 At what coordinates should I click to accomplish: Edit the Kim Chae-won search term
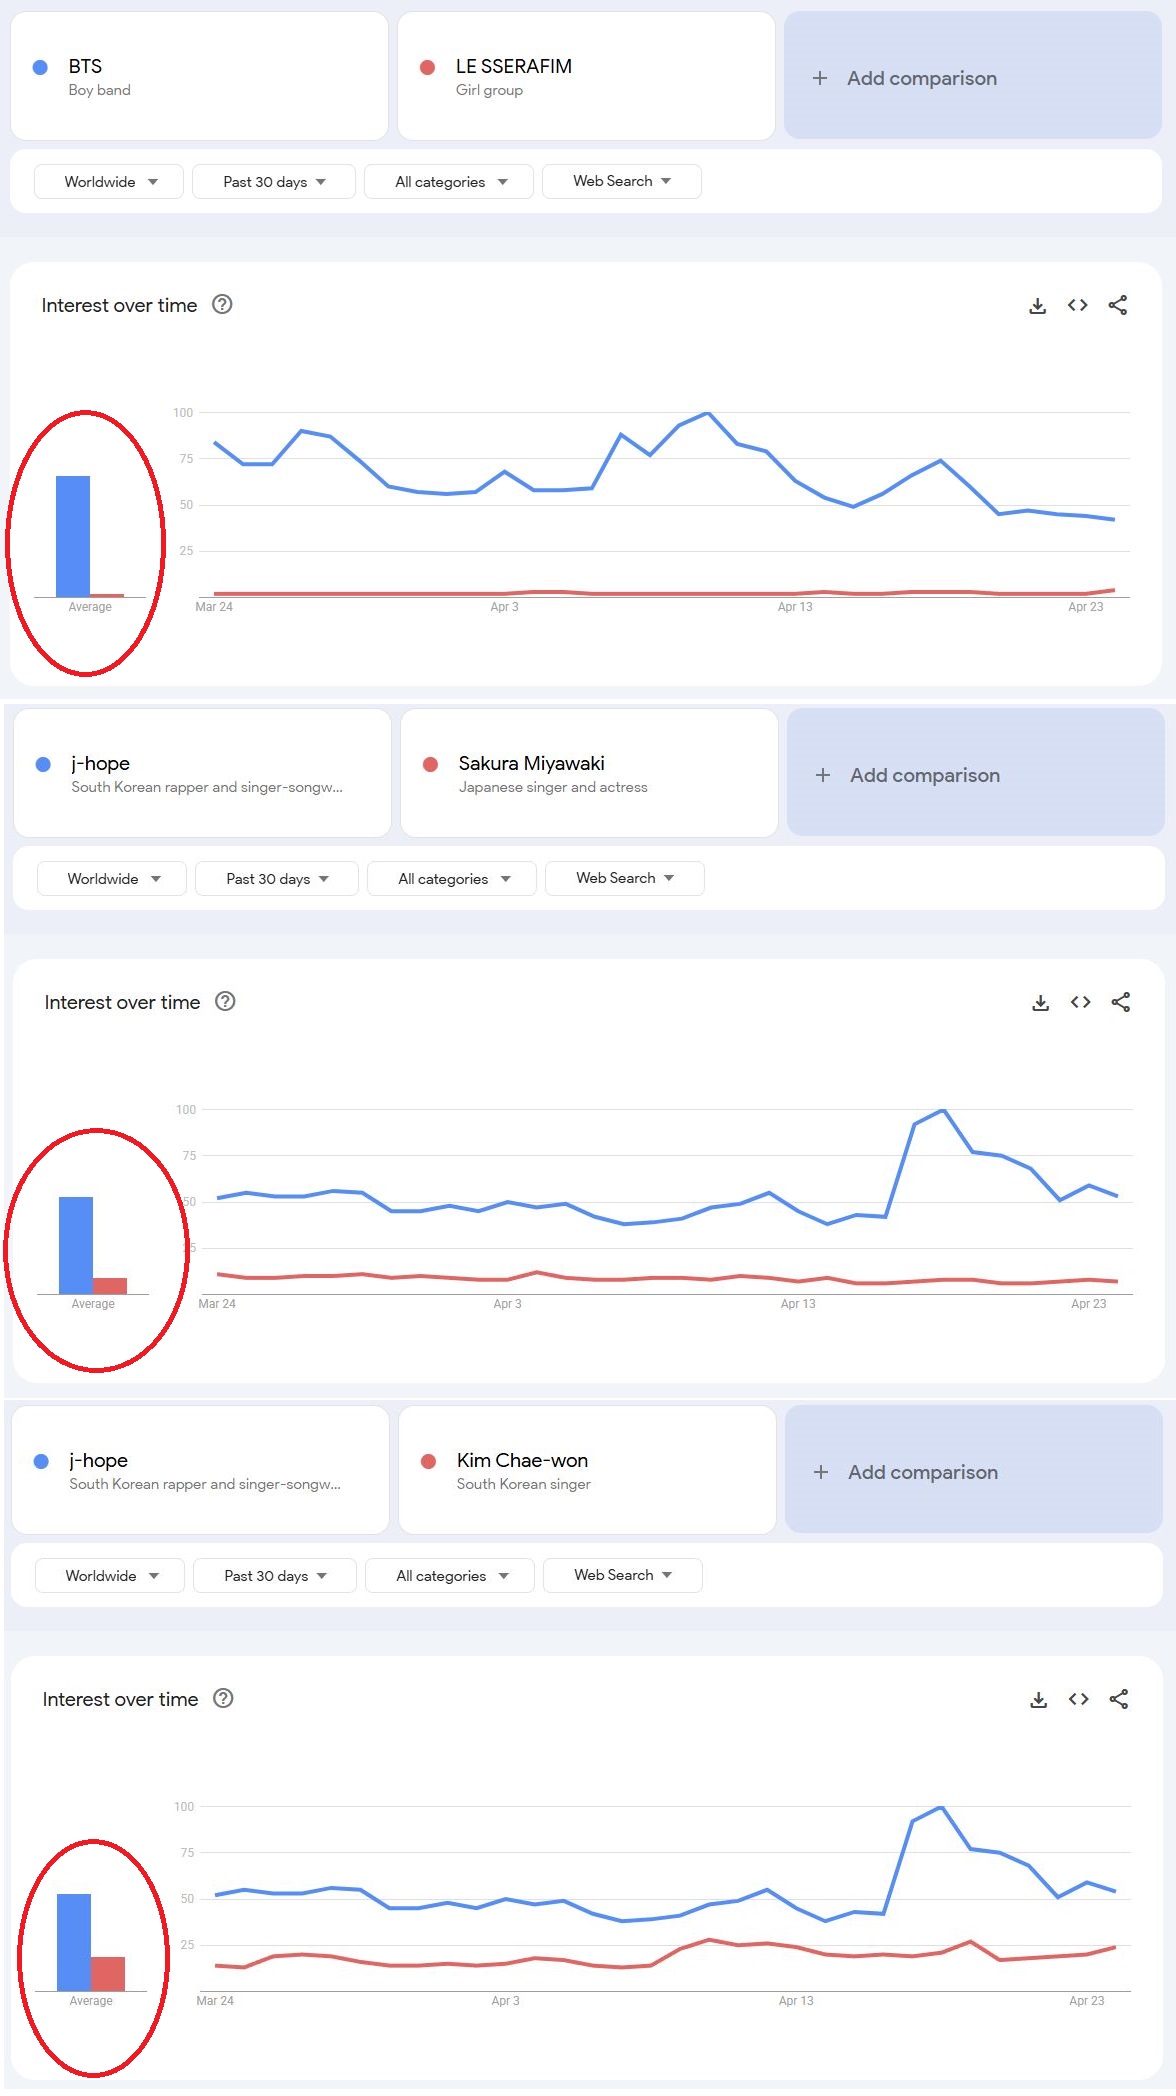tap(587, 1470)
